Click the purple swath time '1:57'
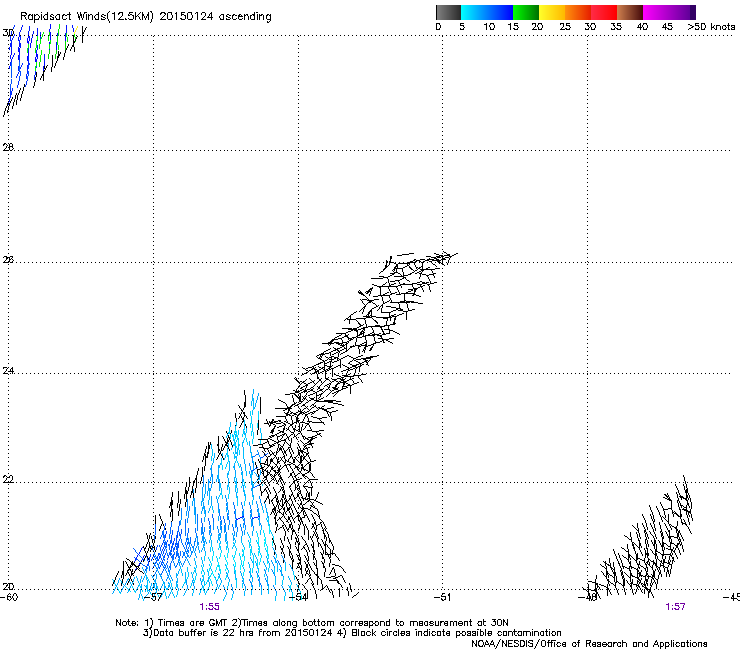This screenshot has width=740, height=650. [675, 607]
